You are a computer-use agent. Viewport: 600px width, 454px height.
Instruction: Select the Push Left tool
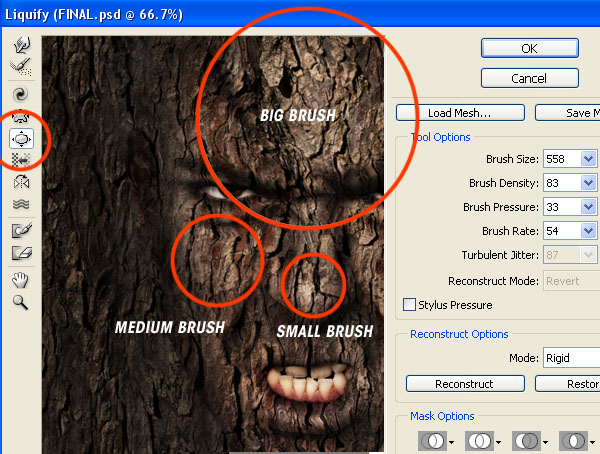coord(19,160)
